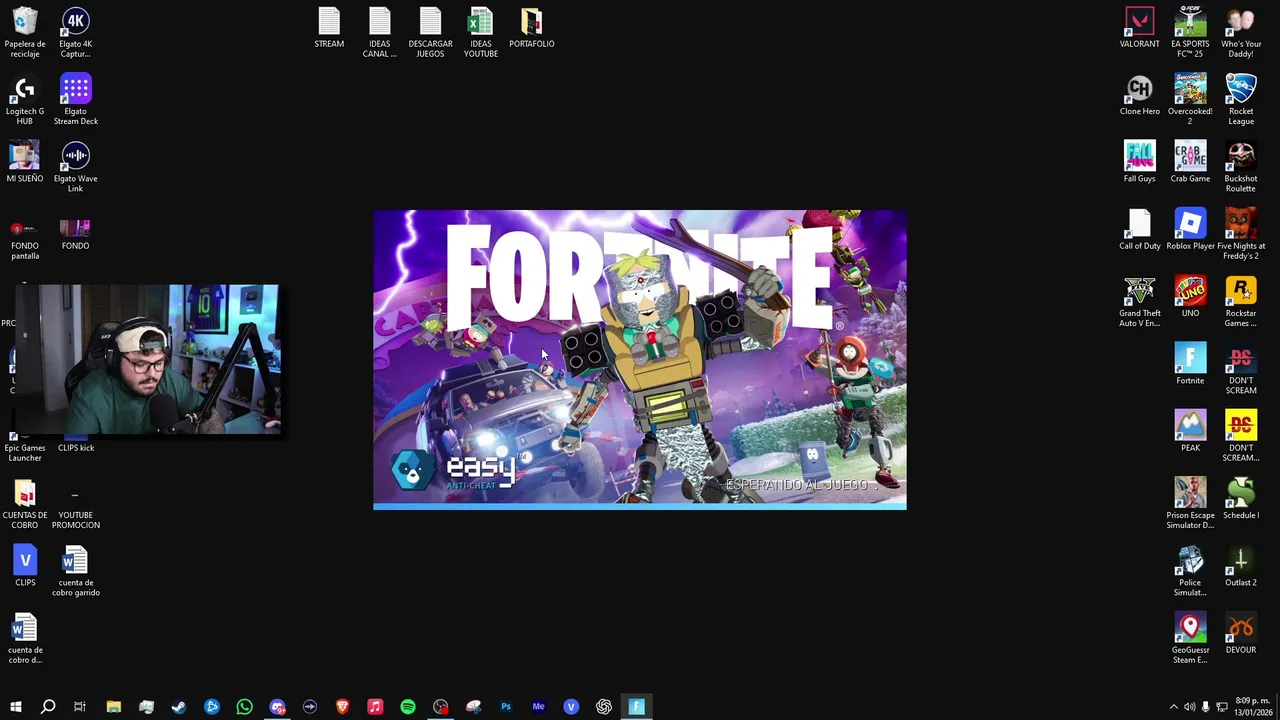
Task: Launch Police Simulator desktop shortcut
Action: click(x=1190, y=570)
